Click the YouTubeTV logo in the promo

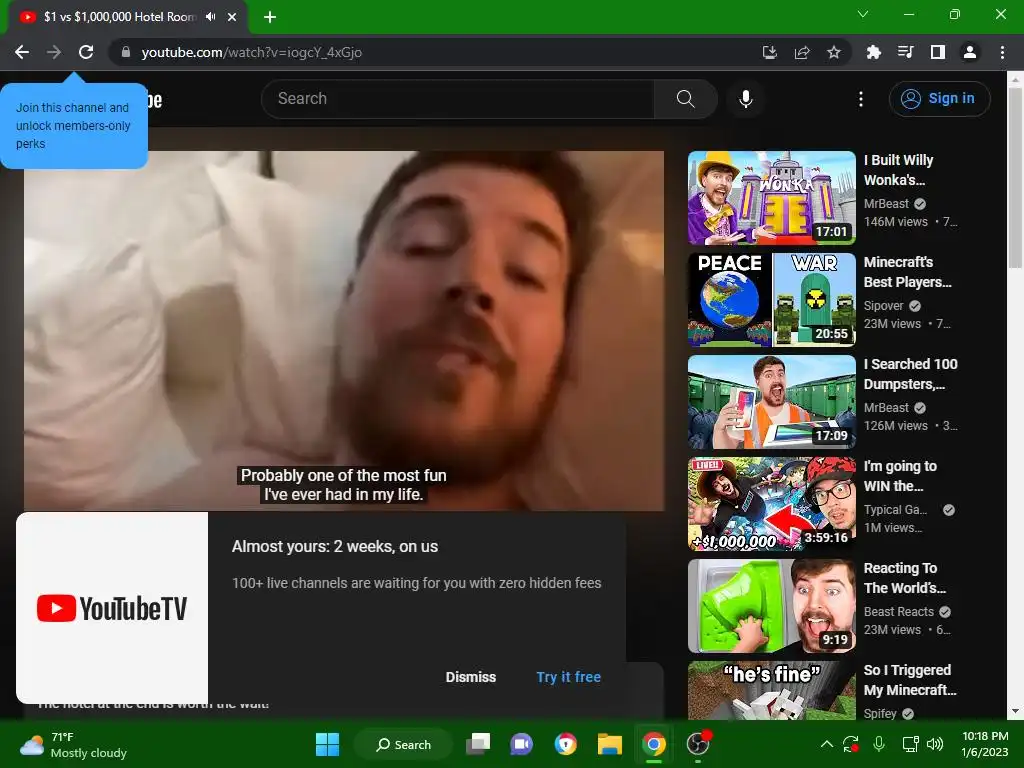click(x=112, y=608)
